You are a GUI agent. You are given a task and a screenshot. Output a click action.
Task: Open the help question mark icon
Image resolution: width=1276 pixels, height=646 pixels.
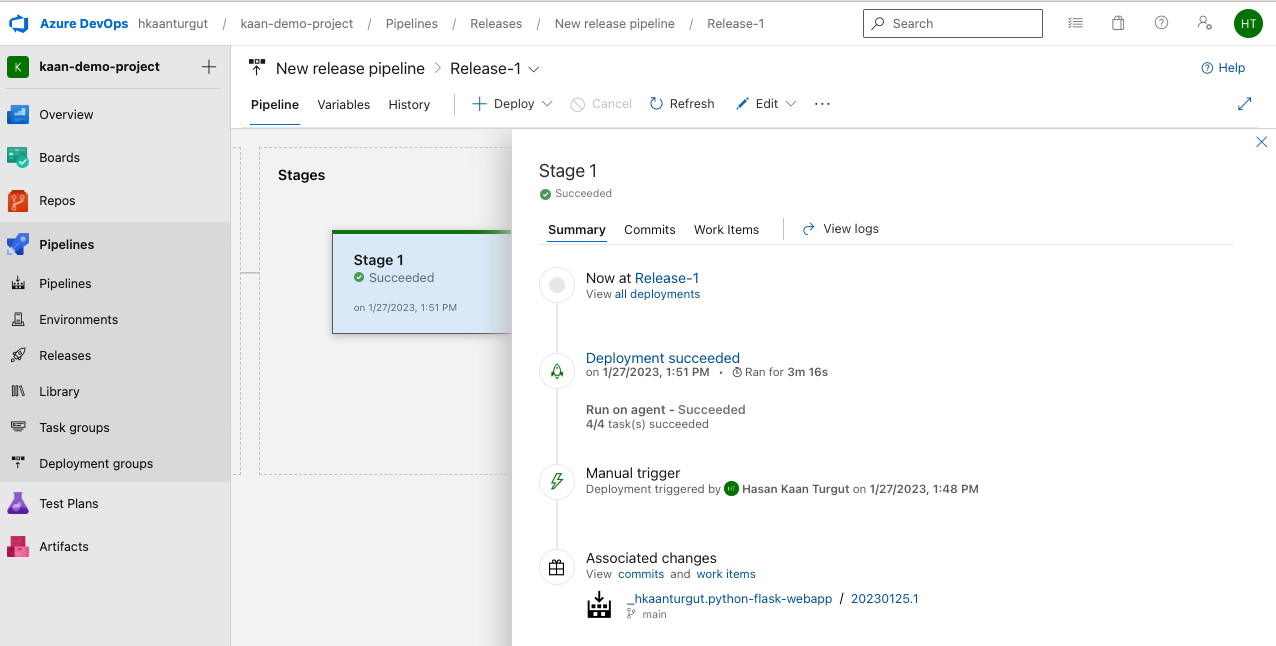click(x=1161, y=23)
